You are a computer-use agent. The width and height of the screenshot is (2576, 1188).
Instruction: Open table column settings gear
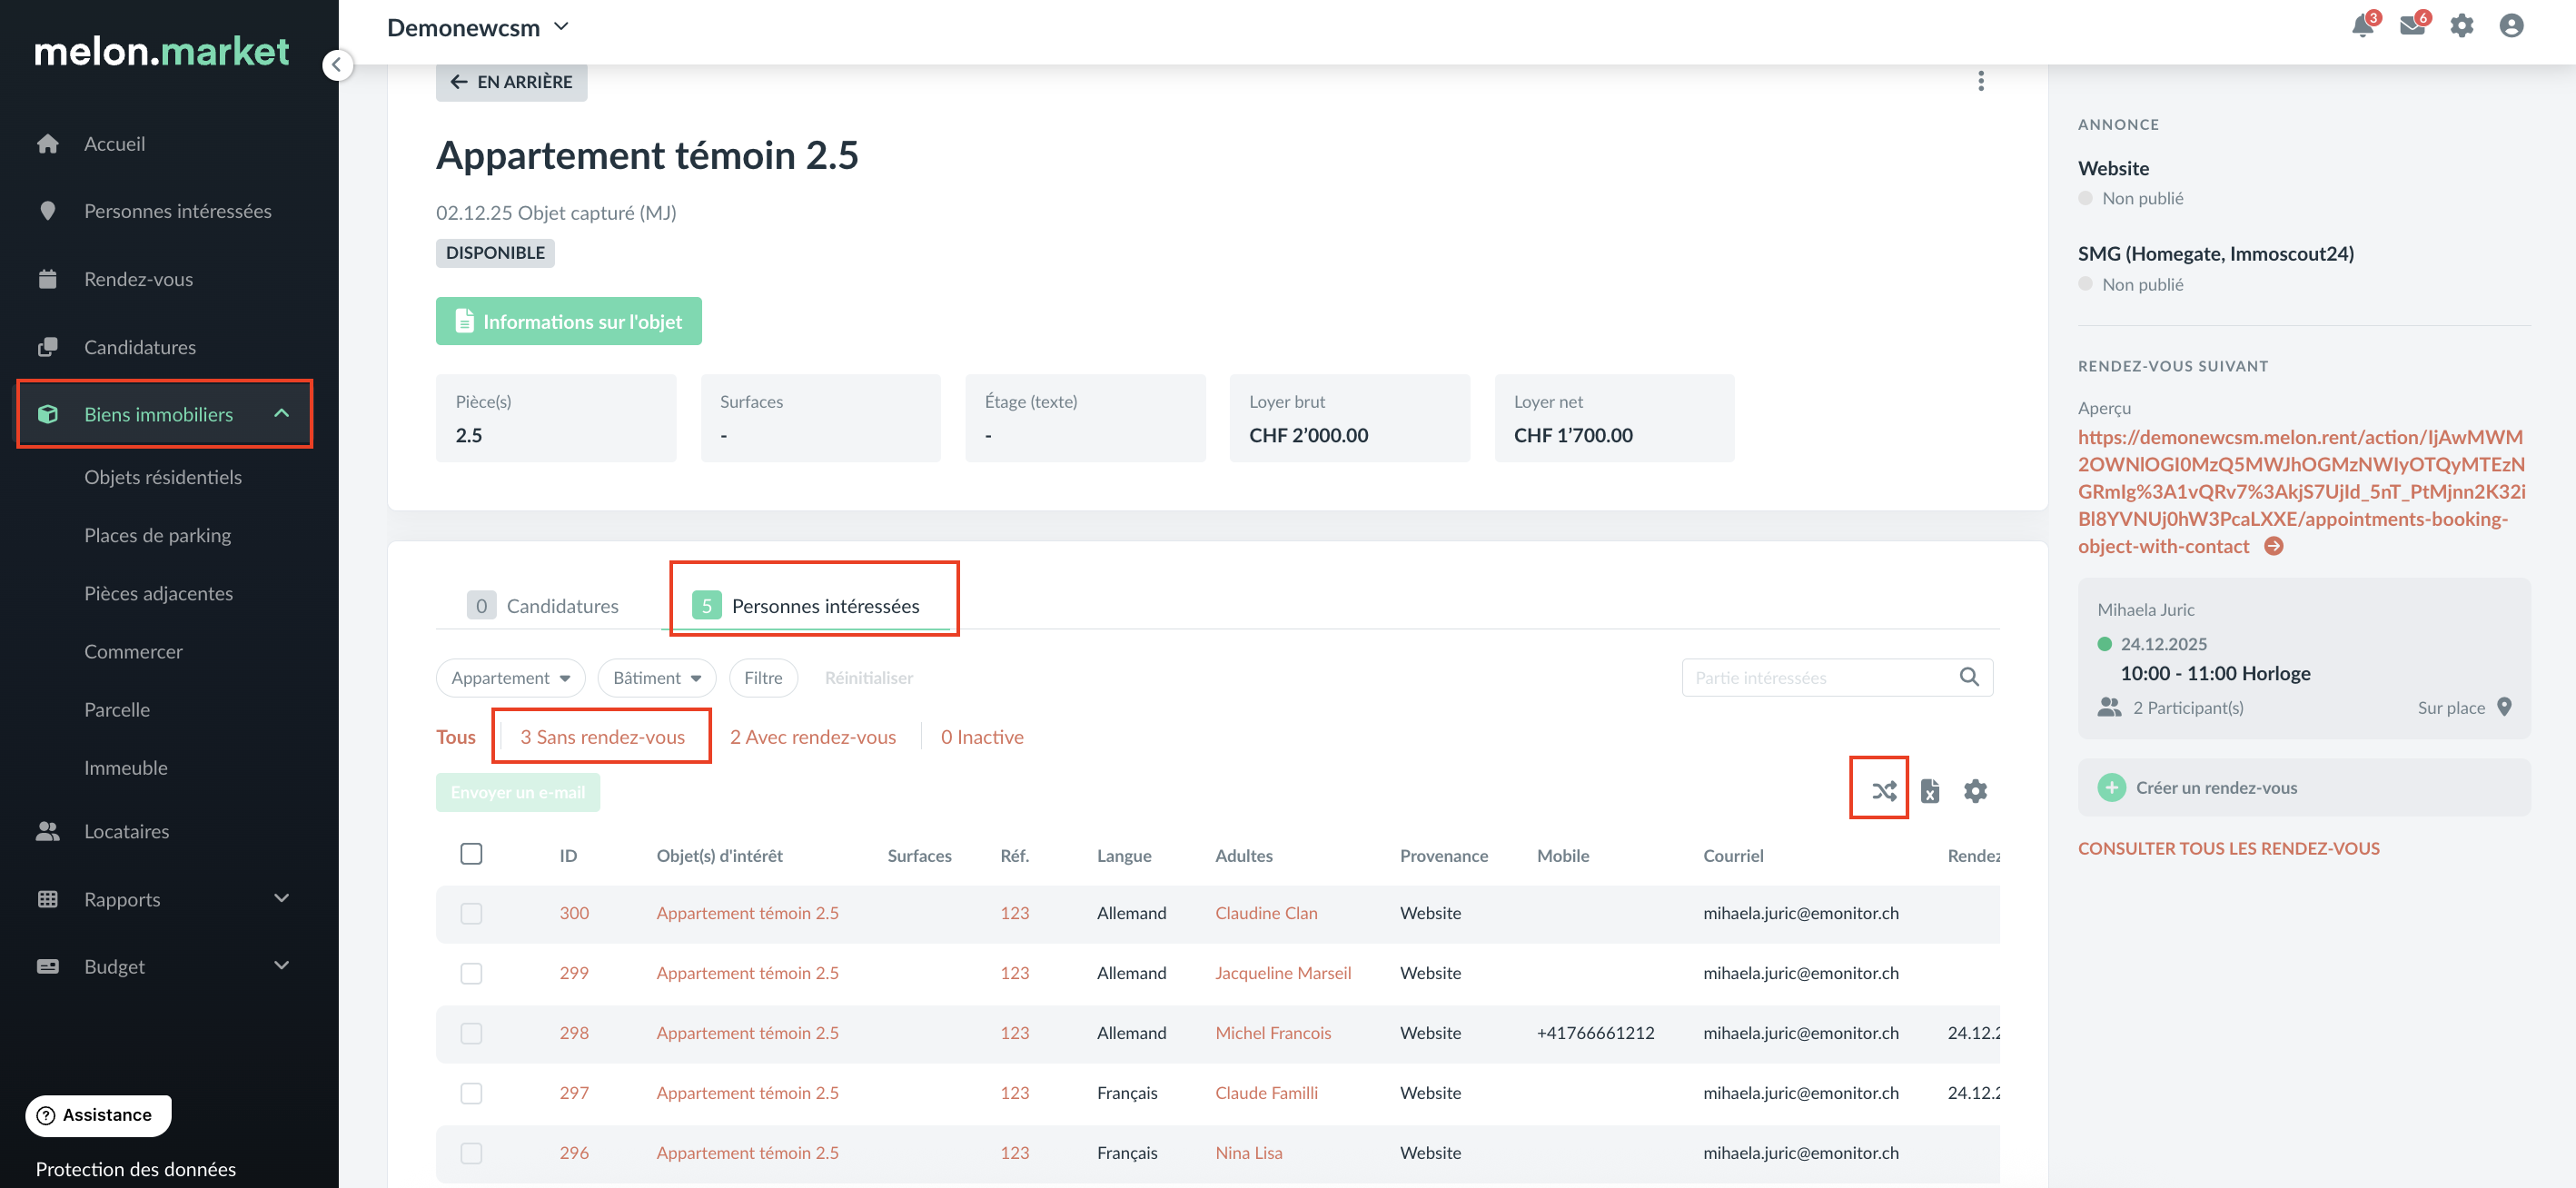pyautogui.click(x=1975, y=791)
